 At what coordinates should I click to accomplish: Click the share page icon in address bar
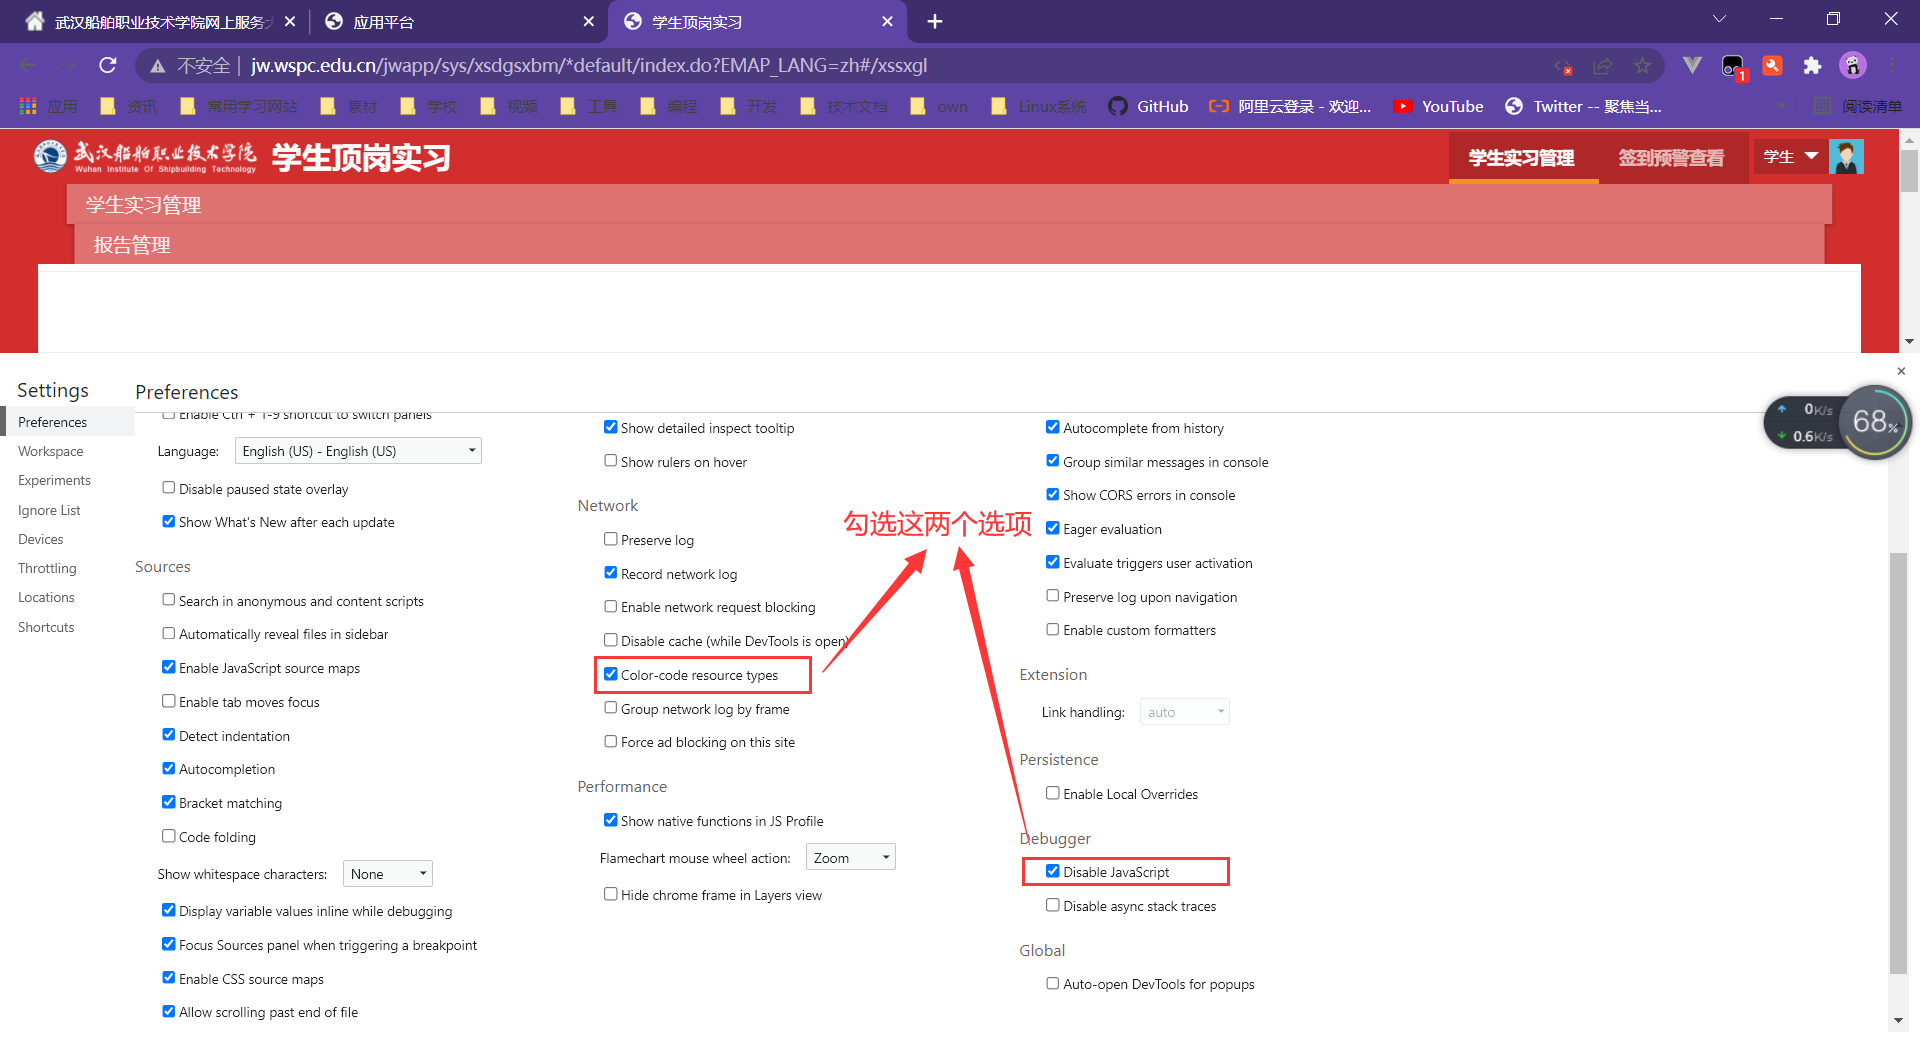click(1603, 66)
